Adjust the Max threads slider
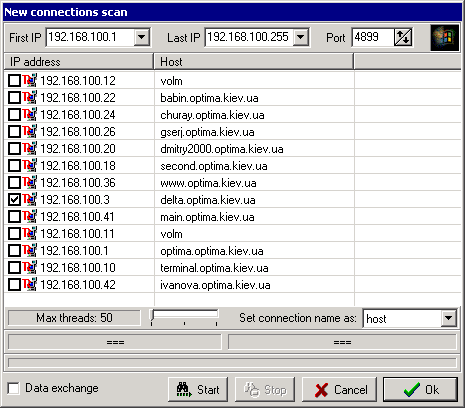The image size is (465, 408). coord(184,318)
